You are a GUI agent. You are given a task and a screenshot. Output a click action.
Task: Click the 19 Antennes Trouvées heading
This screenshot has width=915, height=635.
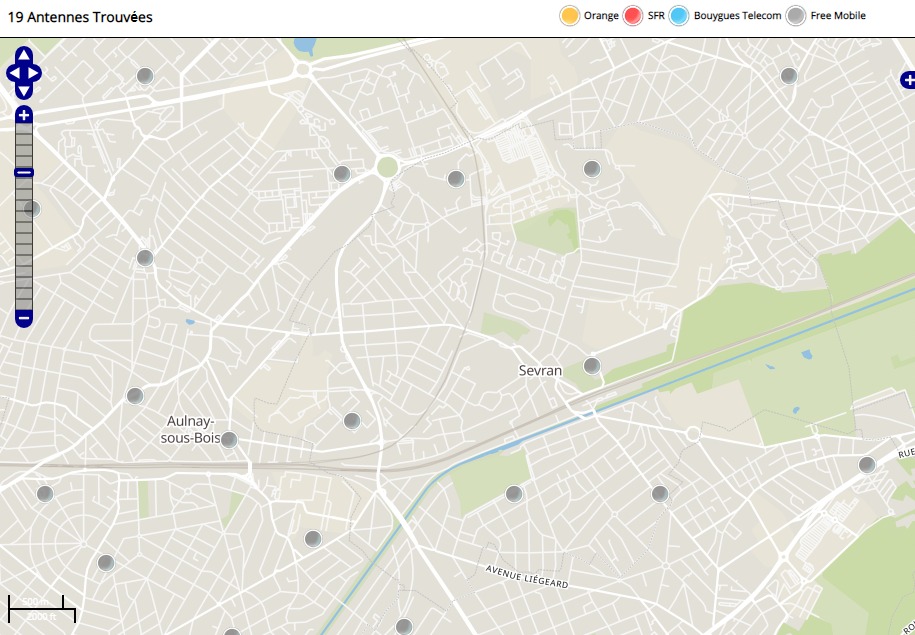pyautogui.click(x=80, y=17)
